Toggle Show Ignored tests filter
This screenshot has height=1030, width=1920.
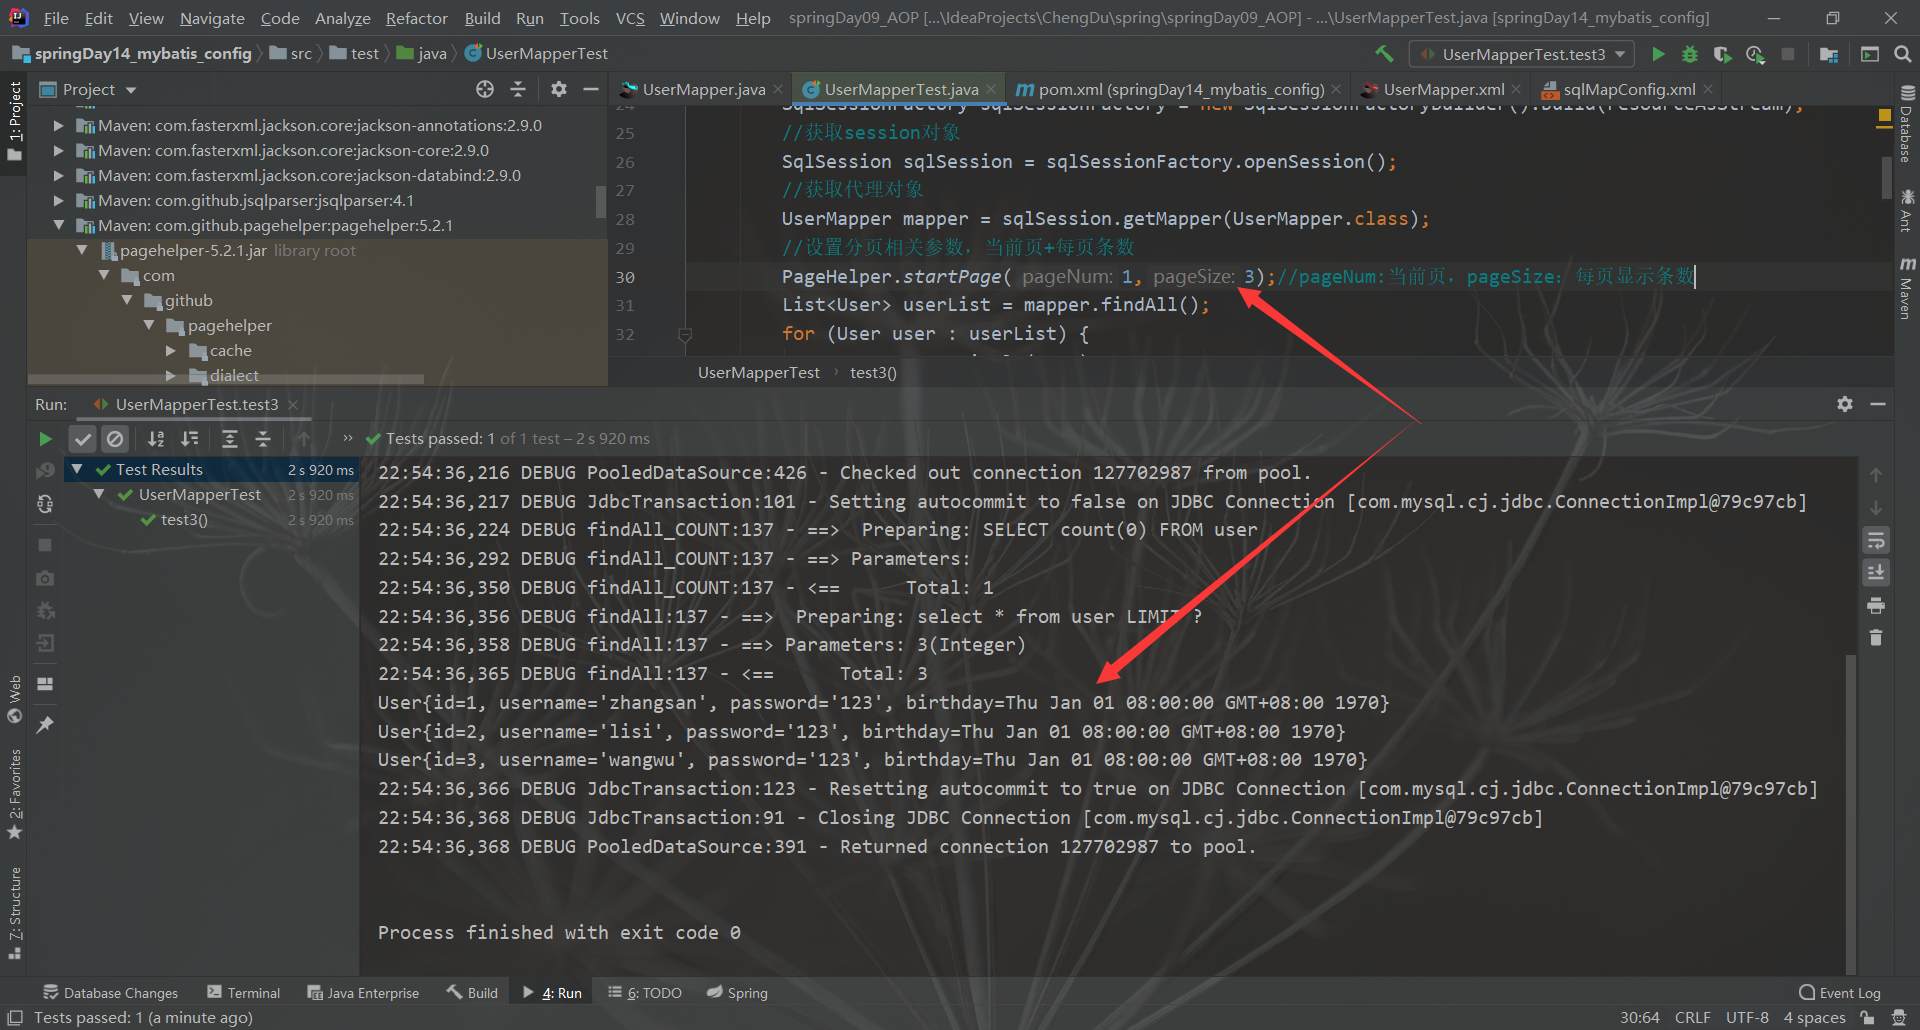coord(116,438)
